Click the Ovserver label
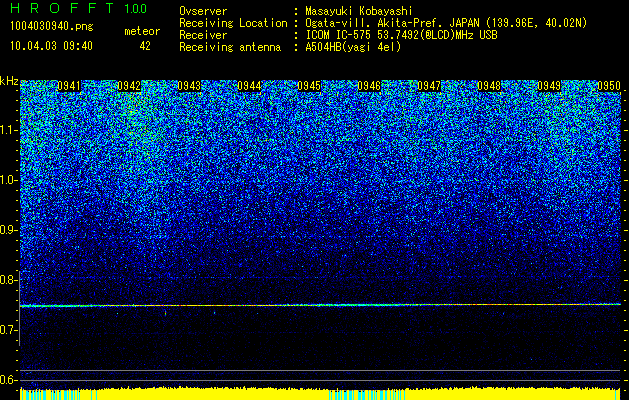Viewport: 629px width, 400px height. 203,11
